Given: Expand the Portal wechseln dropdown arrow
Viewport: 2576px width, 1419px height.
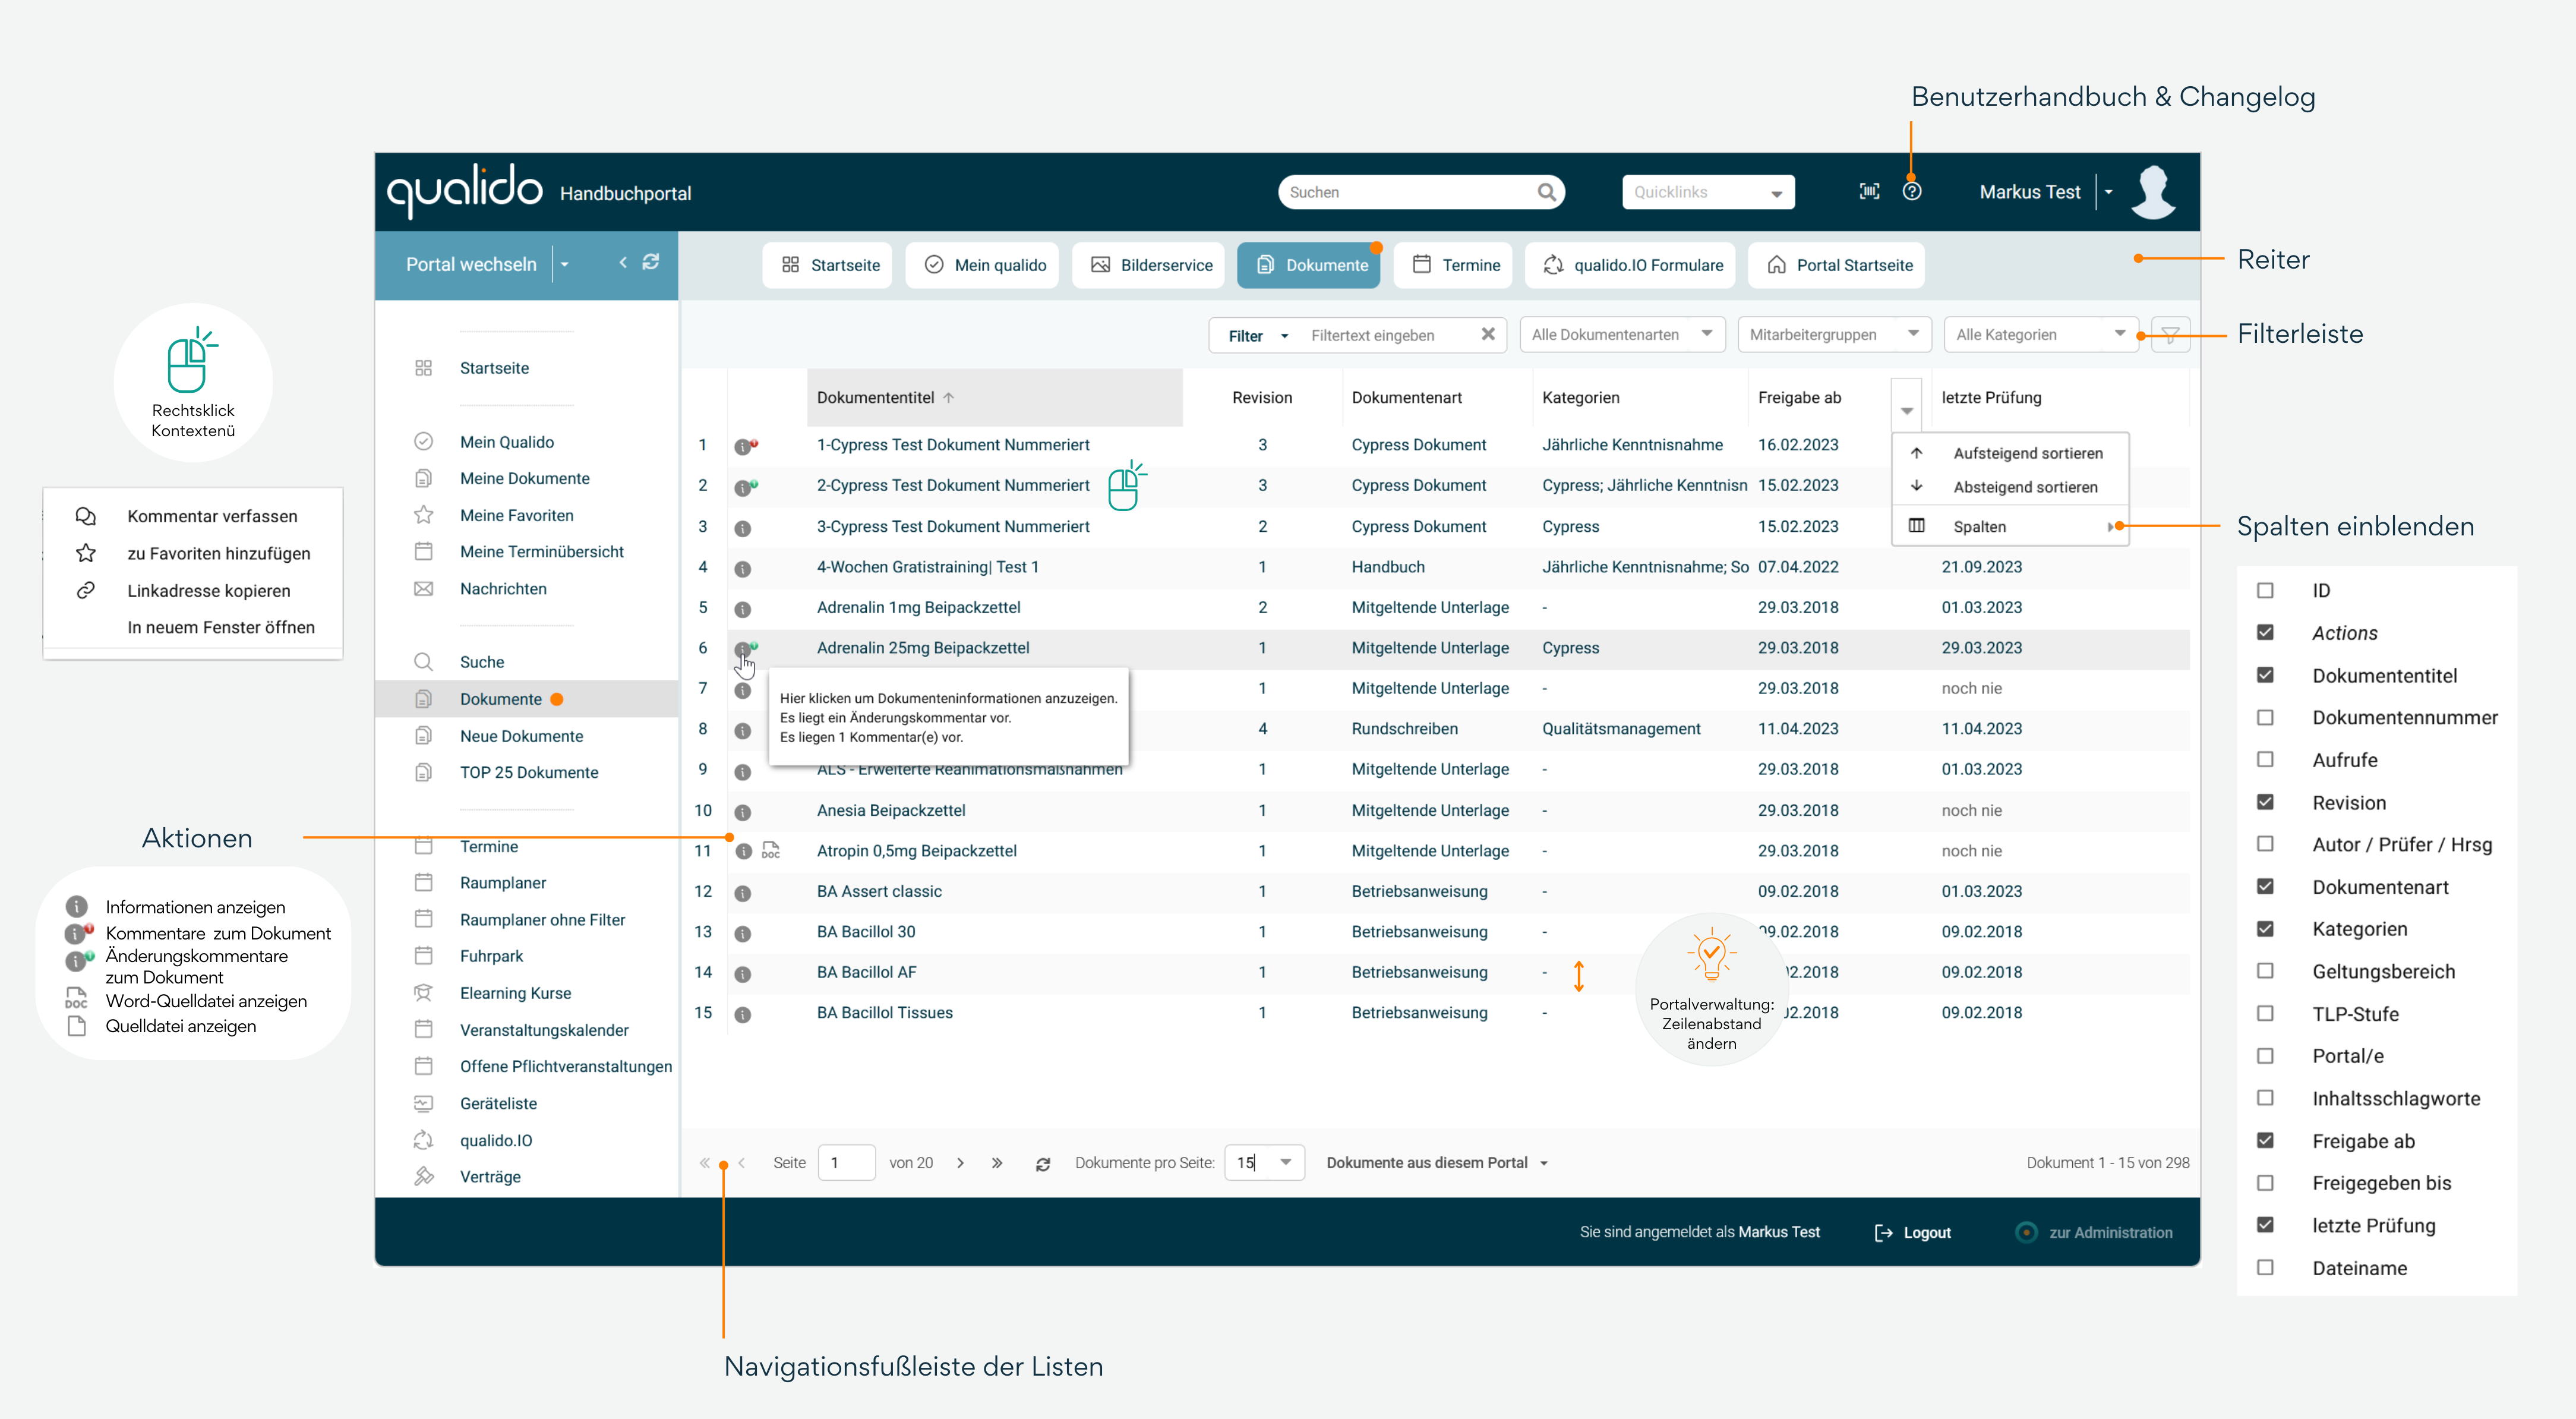Looking at the screenshot, I should 564,264.
